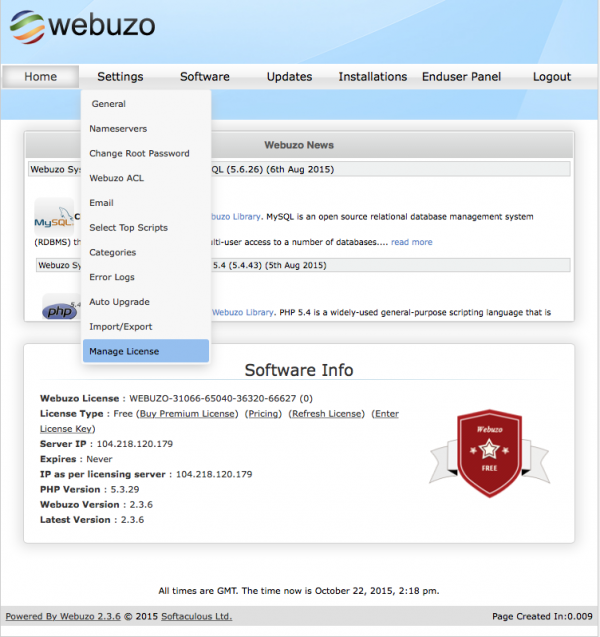This screenshot has height=637, width=600.
Task: Open Powered By Webuzo 2.3.6 footer link
Action: point(63,617)
